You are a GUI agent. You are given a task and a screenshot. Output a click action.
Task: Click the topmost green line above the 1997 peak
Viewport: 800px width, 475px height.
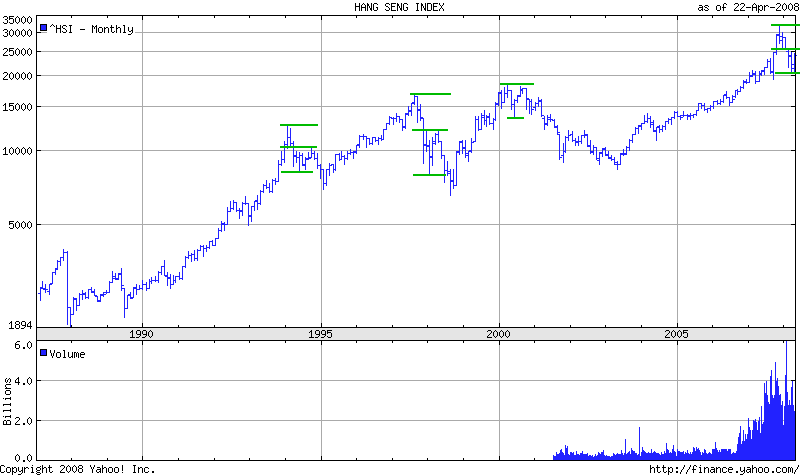pyautogui.click(x=430, y=94)
